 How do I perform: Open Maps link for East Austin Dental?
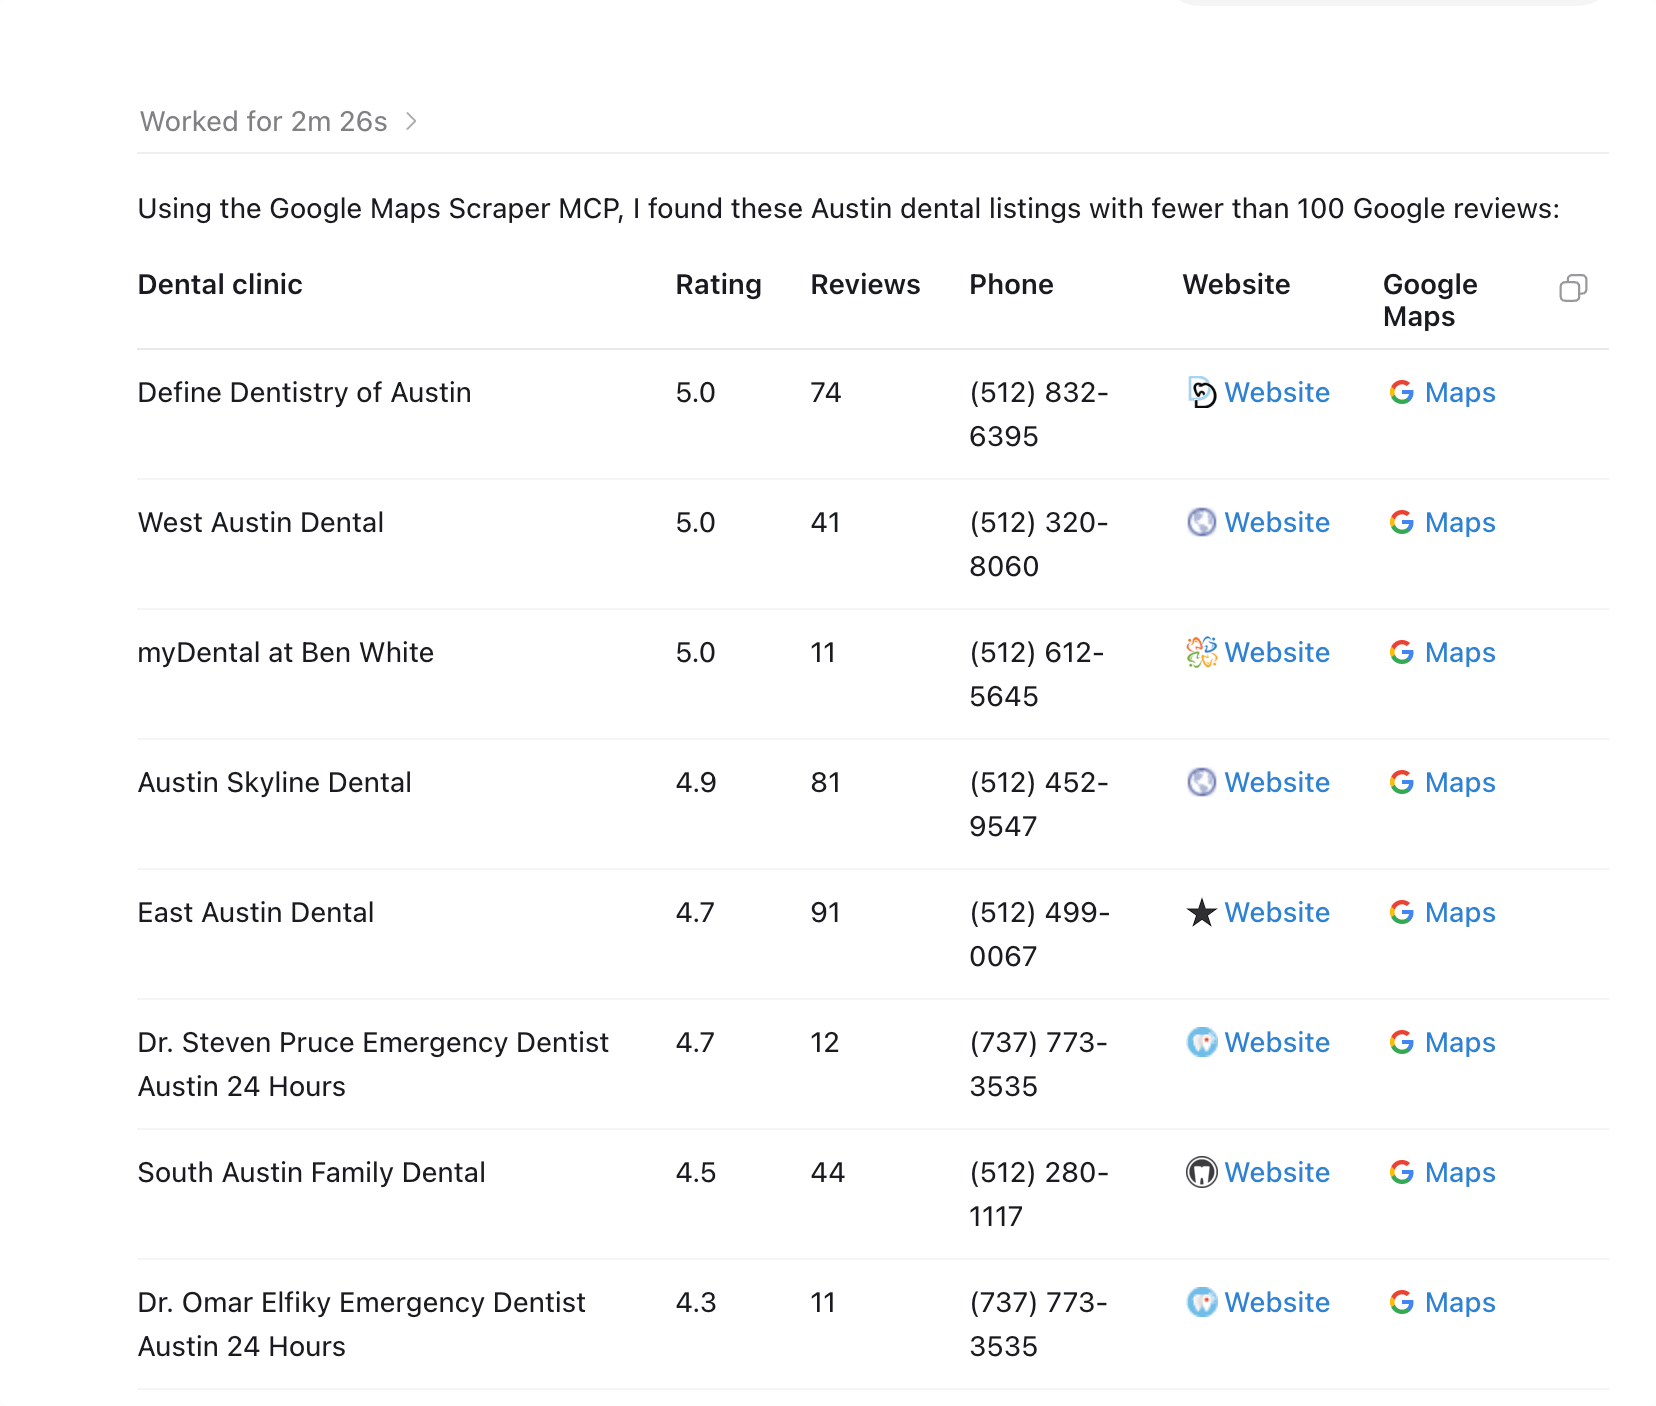click(1460, 913)
